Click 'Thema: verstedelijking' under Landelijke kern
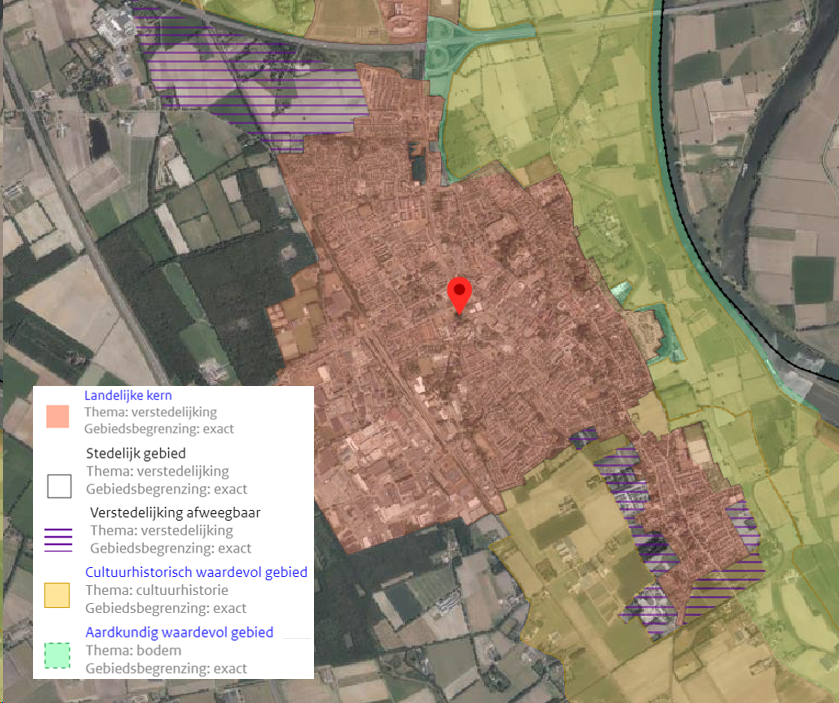839x703 pixels. pyautogui.click(x=150, y=412)
